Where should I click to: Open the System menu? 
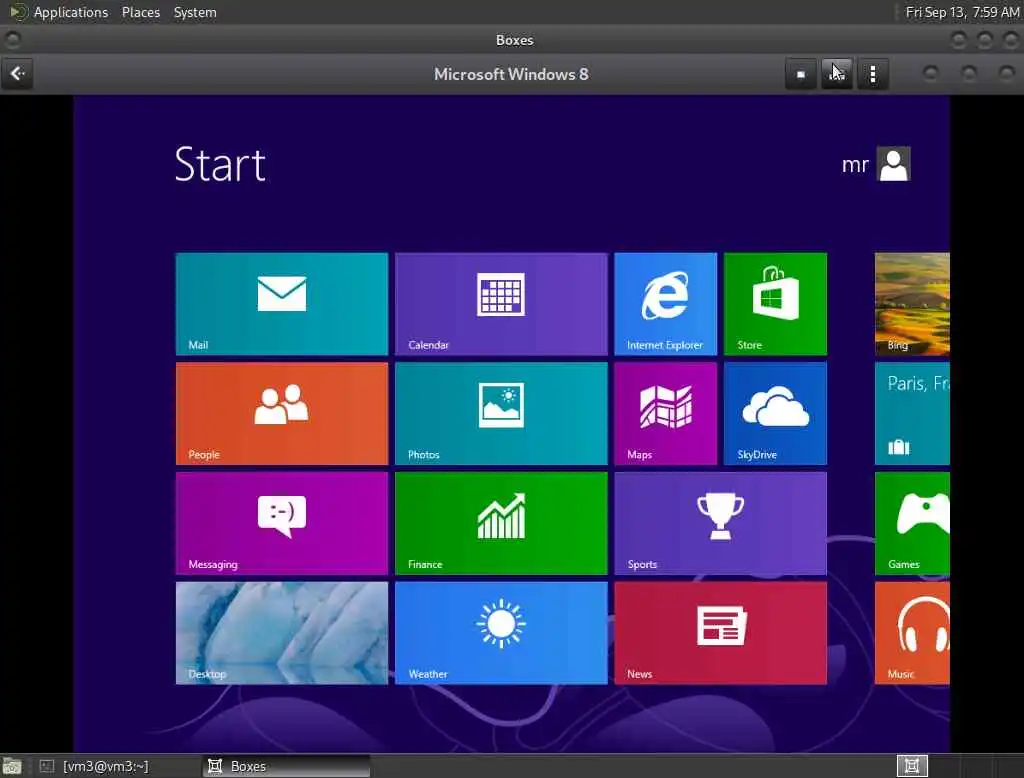(x=195, y=12)
